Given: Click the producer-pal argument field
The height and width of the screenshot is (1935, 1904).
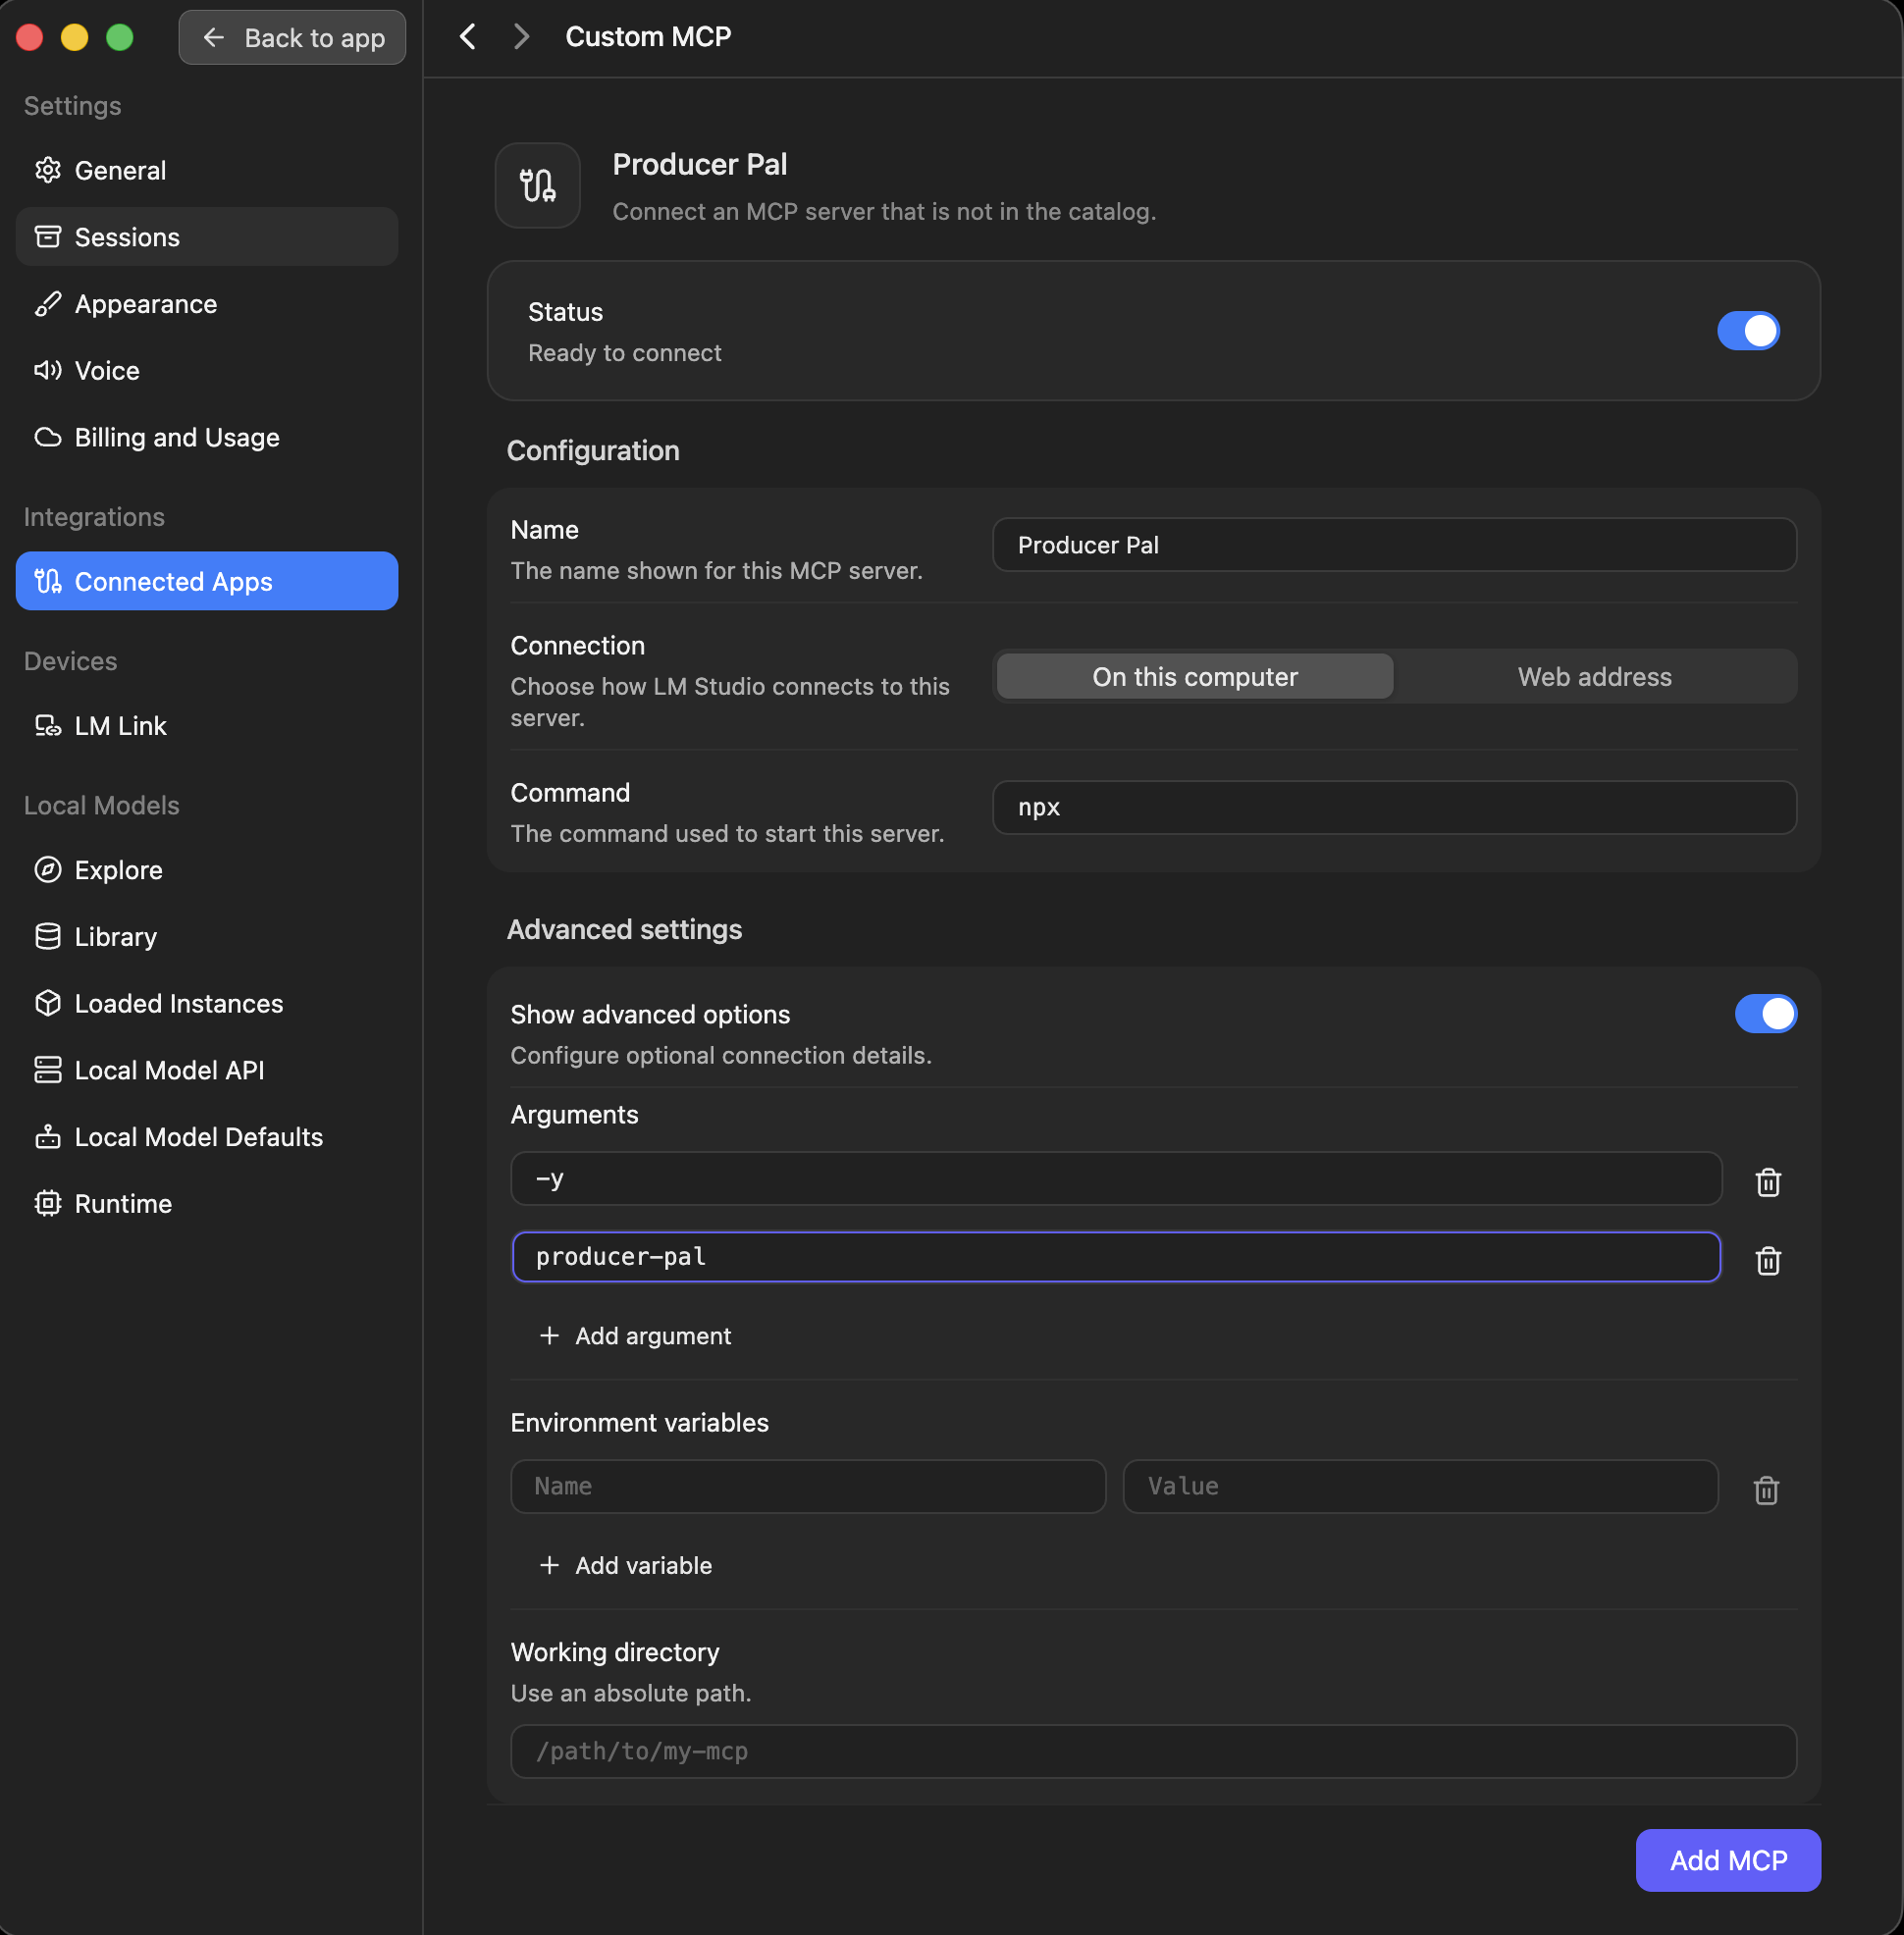Looking at the screenshot, I should click(x=1116, y=1257).
